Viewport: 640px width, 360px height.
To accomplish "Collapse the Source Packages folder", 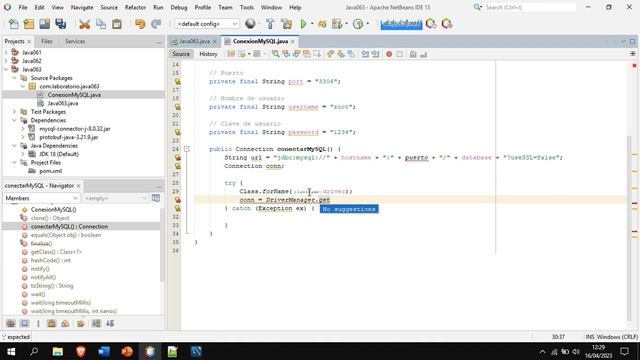I will [14, 78].
